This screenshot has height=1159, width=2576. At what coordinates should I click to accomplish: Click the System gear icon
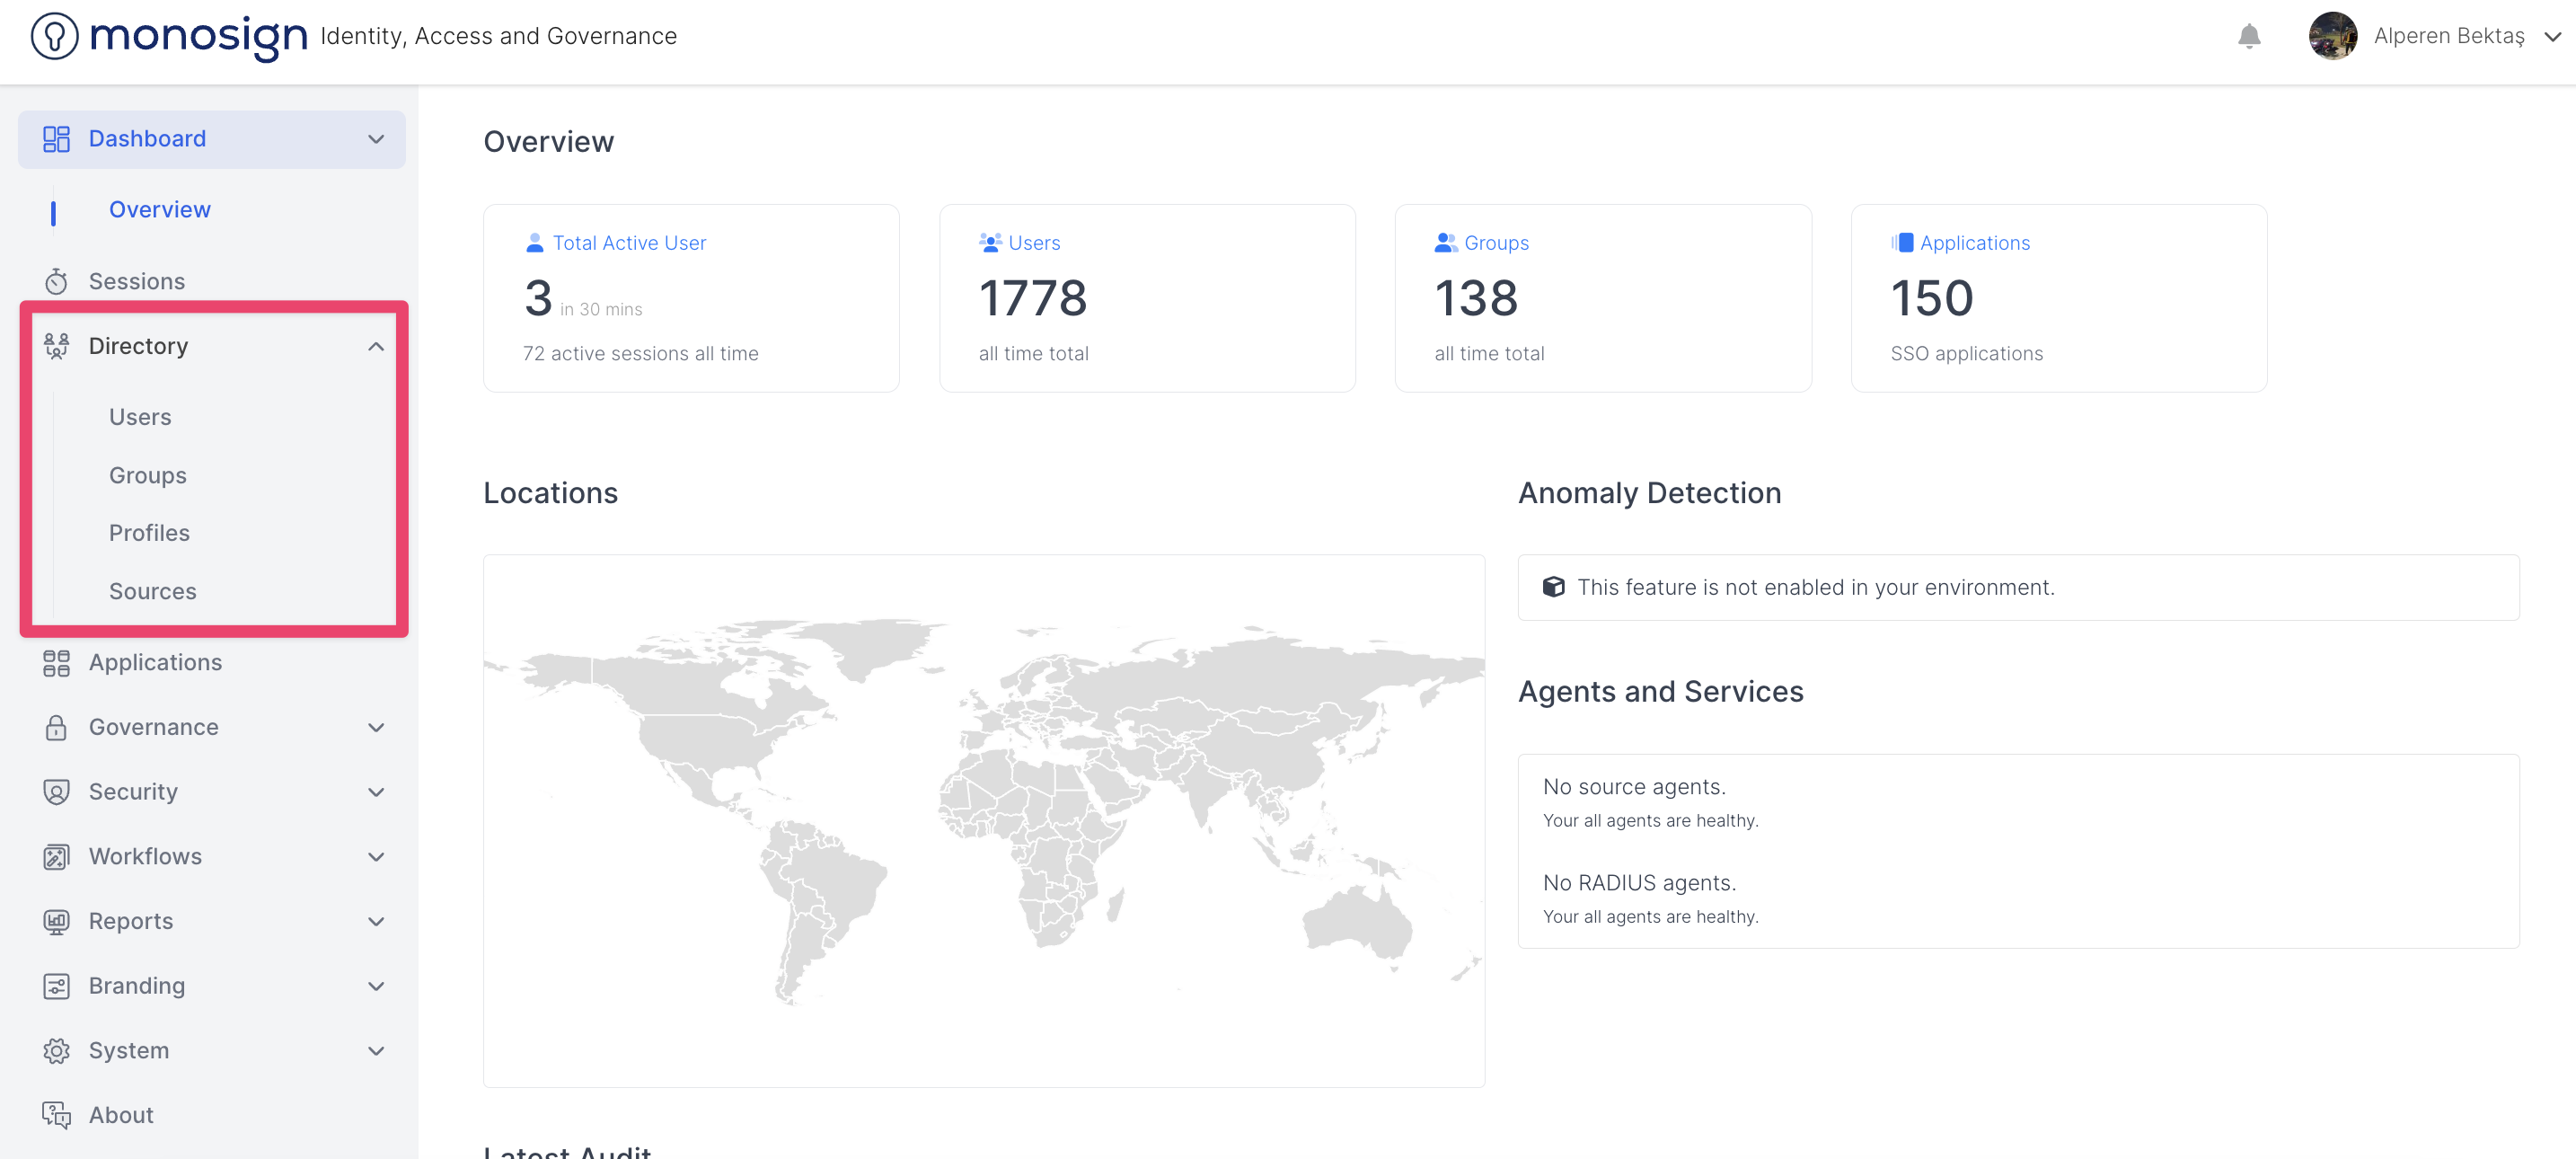click(56, 1050)
